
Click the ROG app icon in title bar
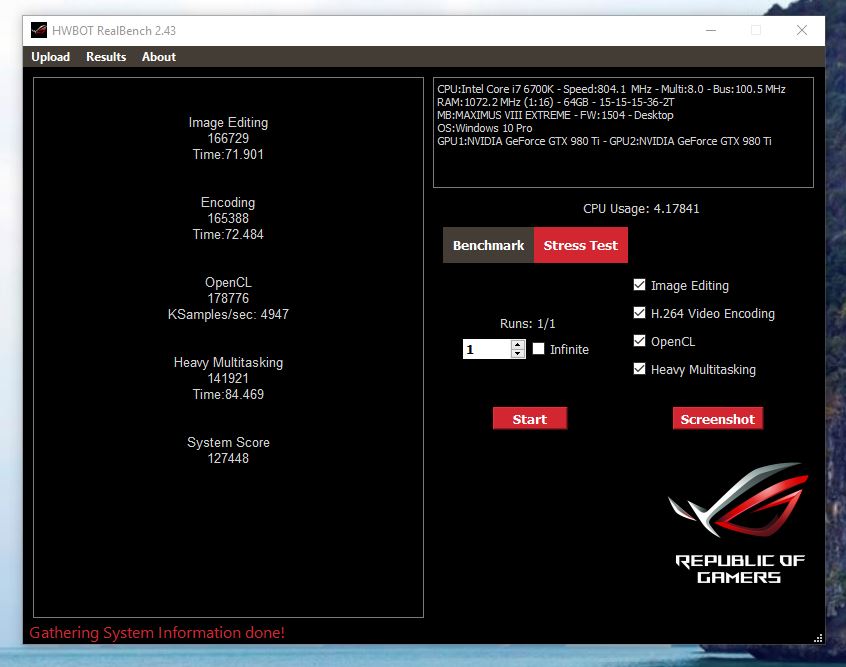(39, 30)
